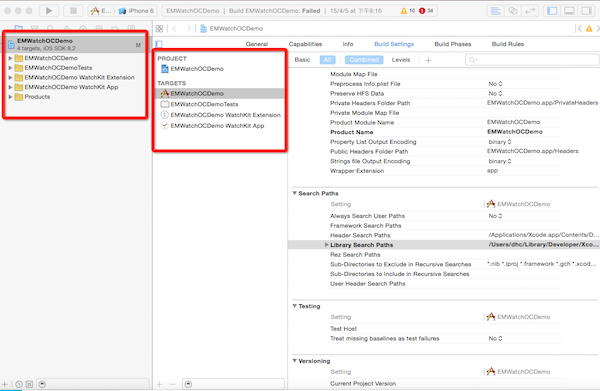Select the Basic settings filter
The height and width of the screenshot is (391, 600).
302,60
